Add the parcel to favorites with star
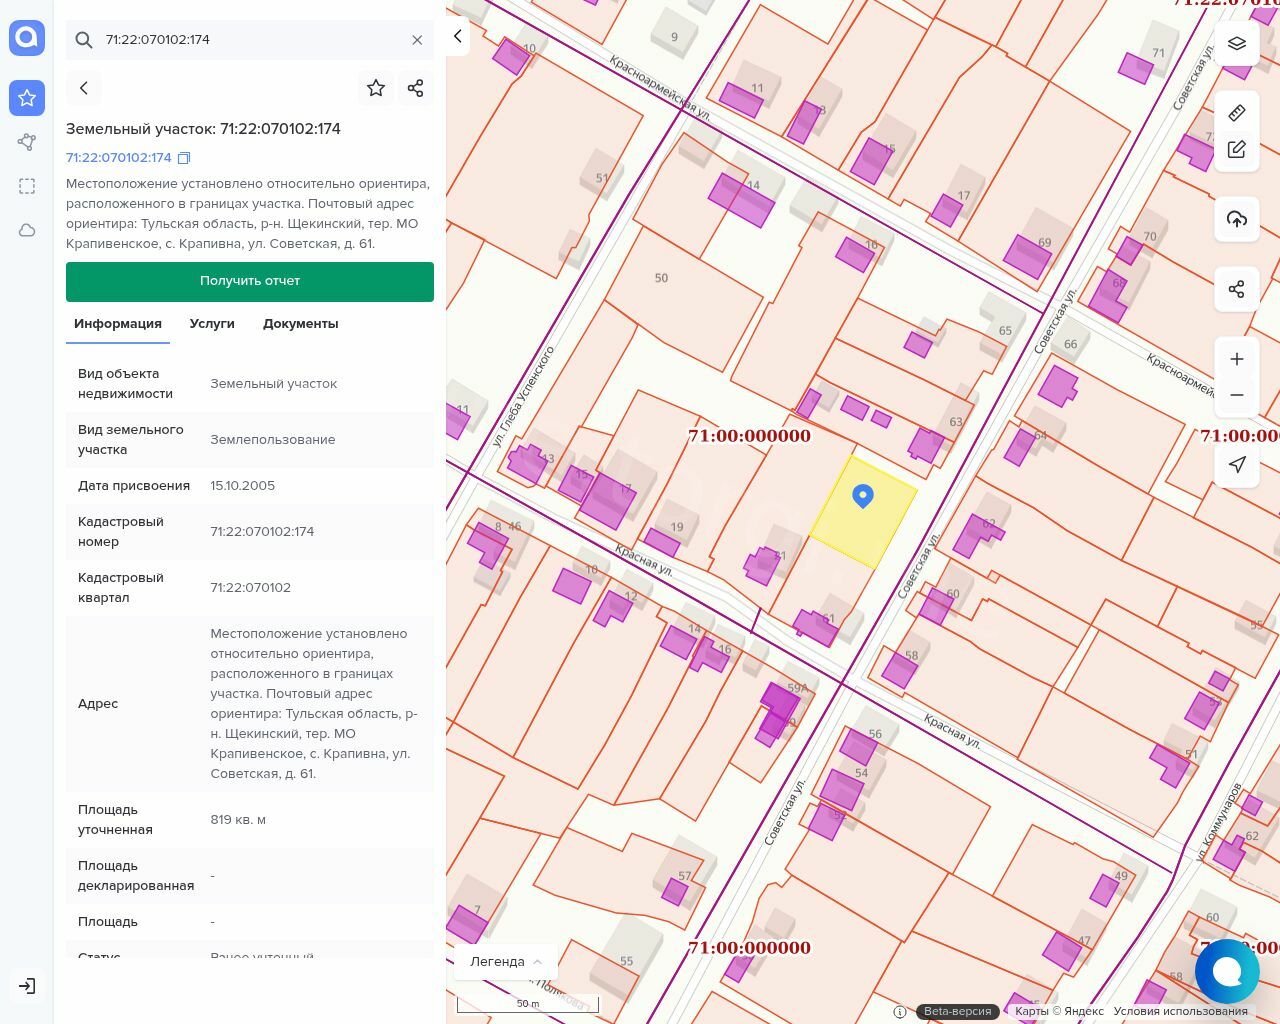Screen dimensions: 1280x1024 [376, 88]
